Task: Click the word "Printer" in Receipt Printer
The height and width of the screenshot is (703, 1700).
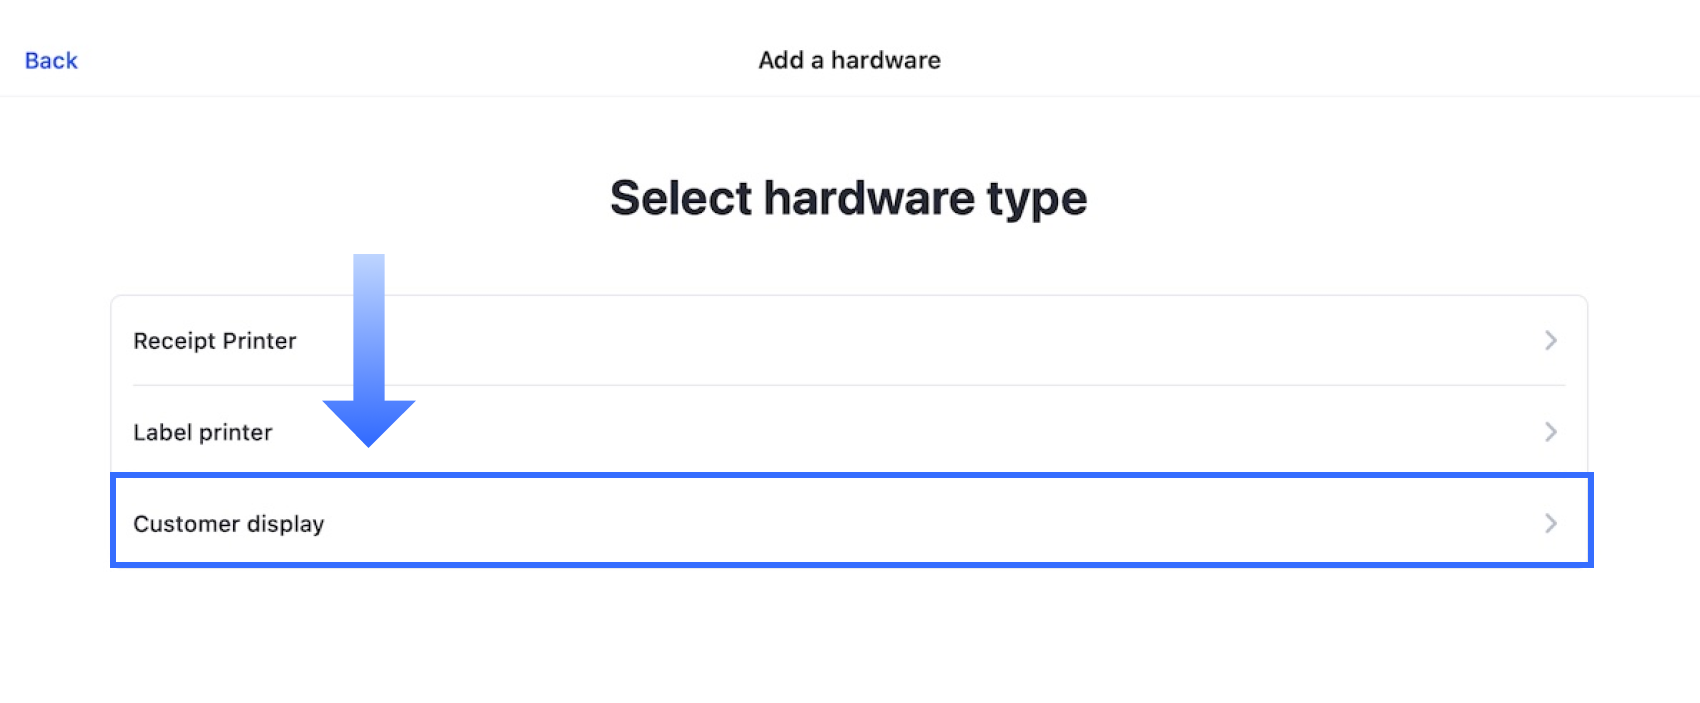Action: 259,341
